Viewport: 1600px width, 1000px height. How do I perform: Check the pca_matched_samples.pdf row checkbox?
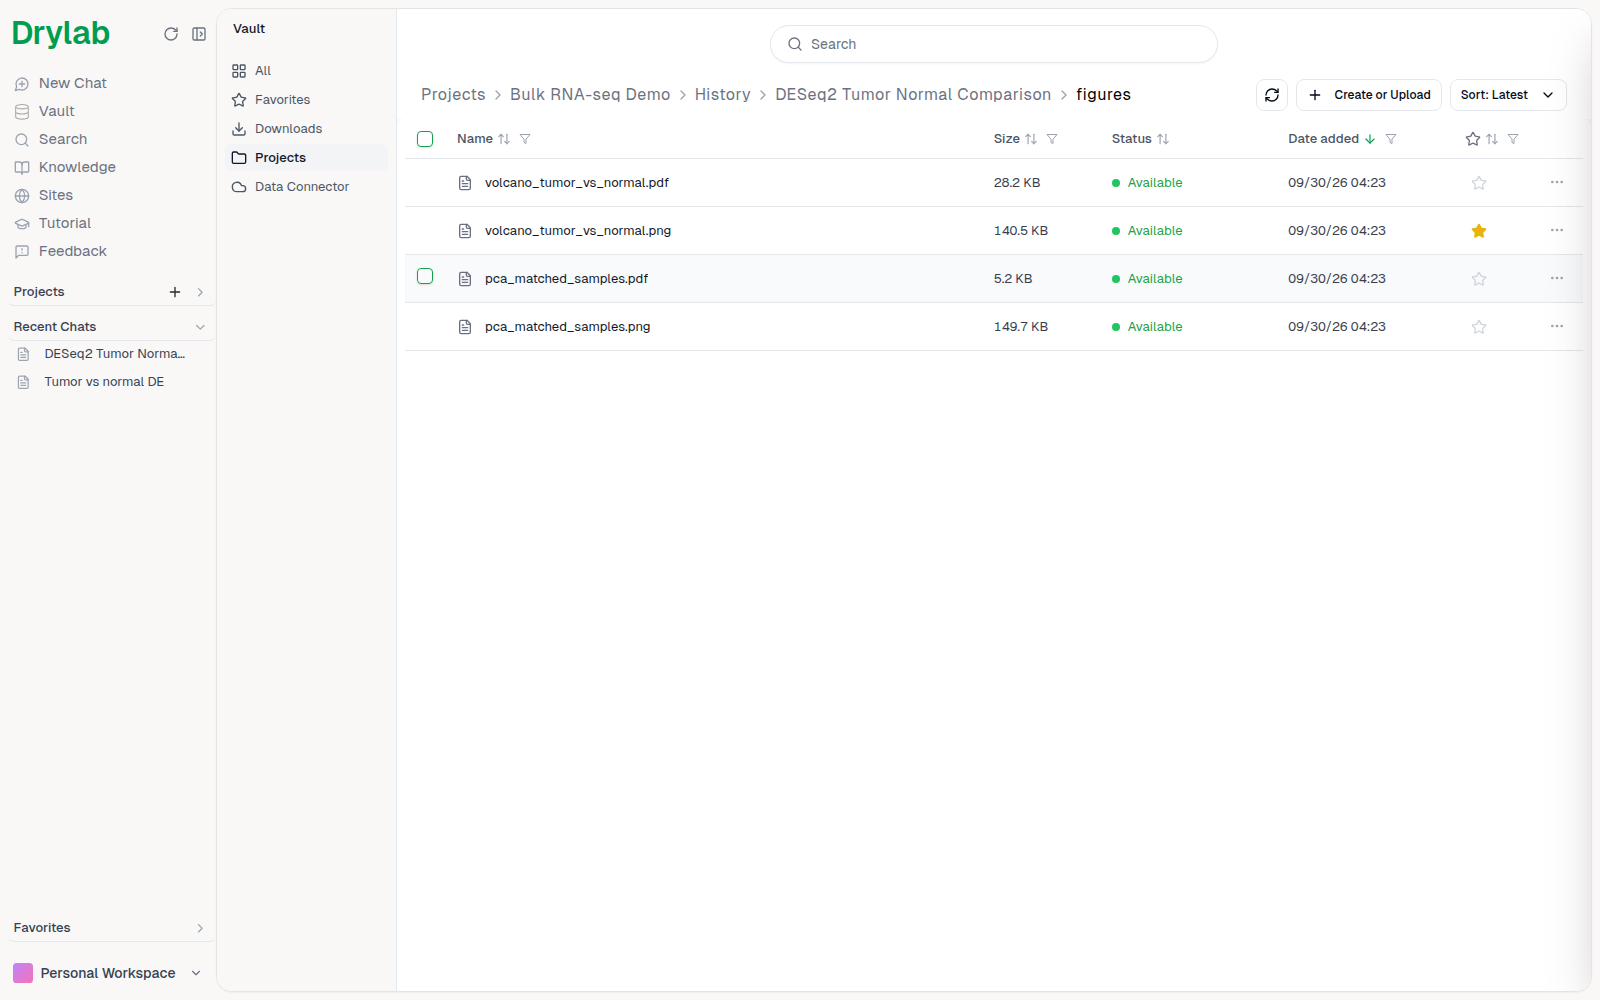pyautogui.click(x=425, y=276)
